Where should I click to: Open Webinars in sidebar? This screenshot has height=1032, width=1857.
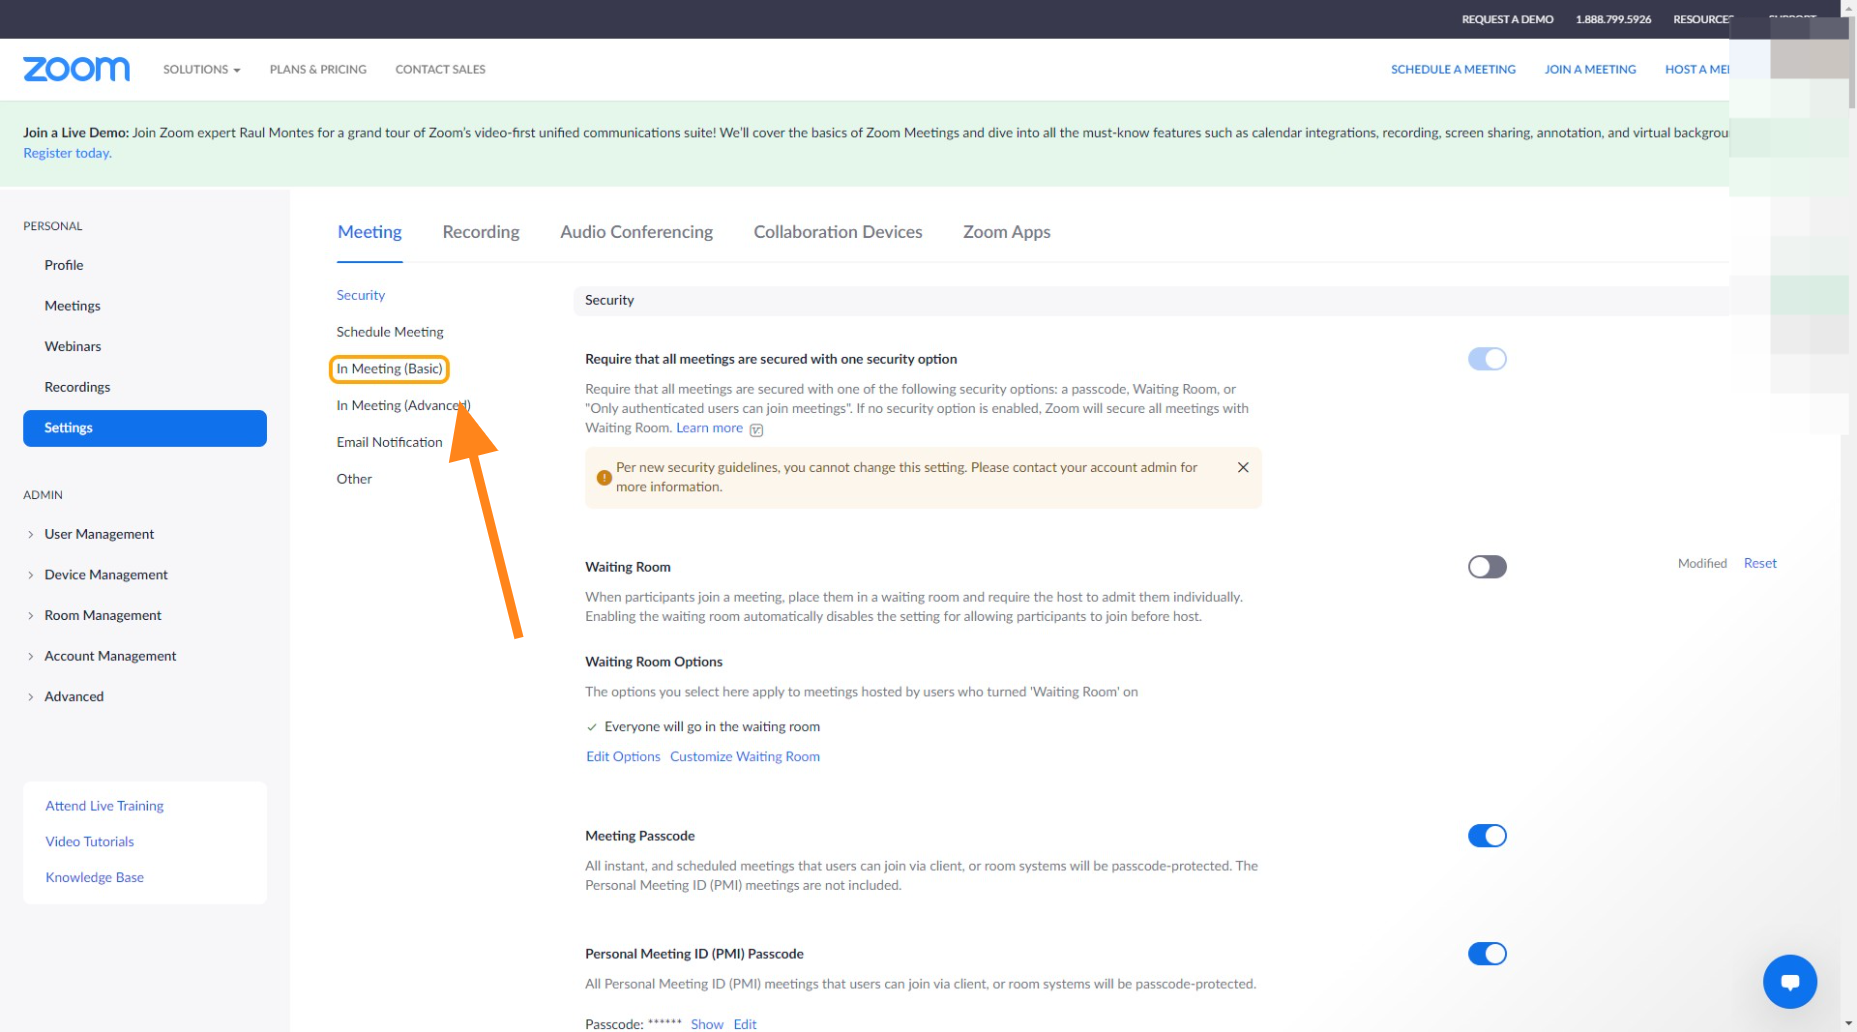[x=72, y=346]
